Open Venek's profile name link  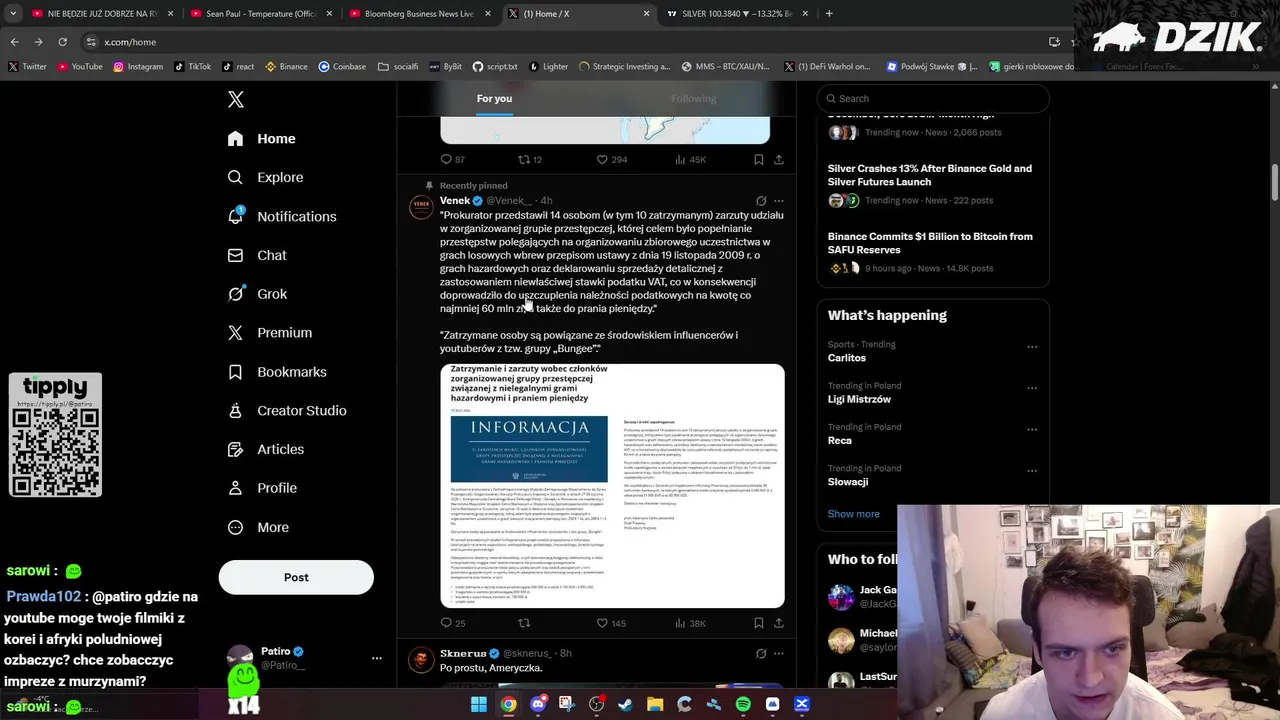455,201
